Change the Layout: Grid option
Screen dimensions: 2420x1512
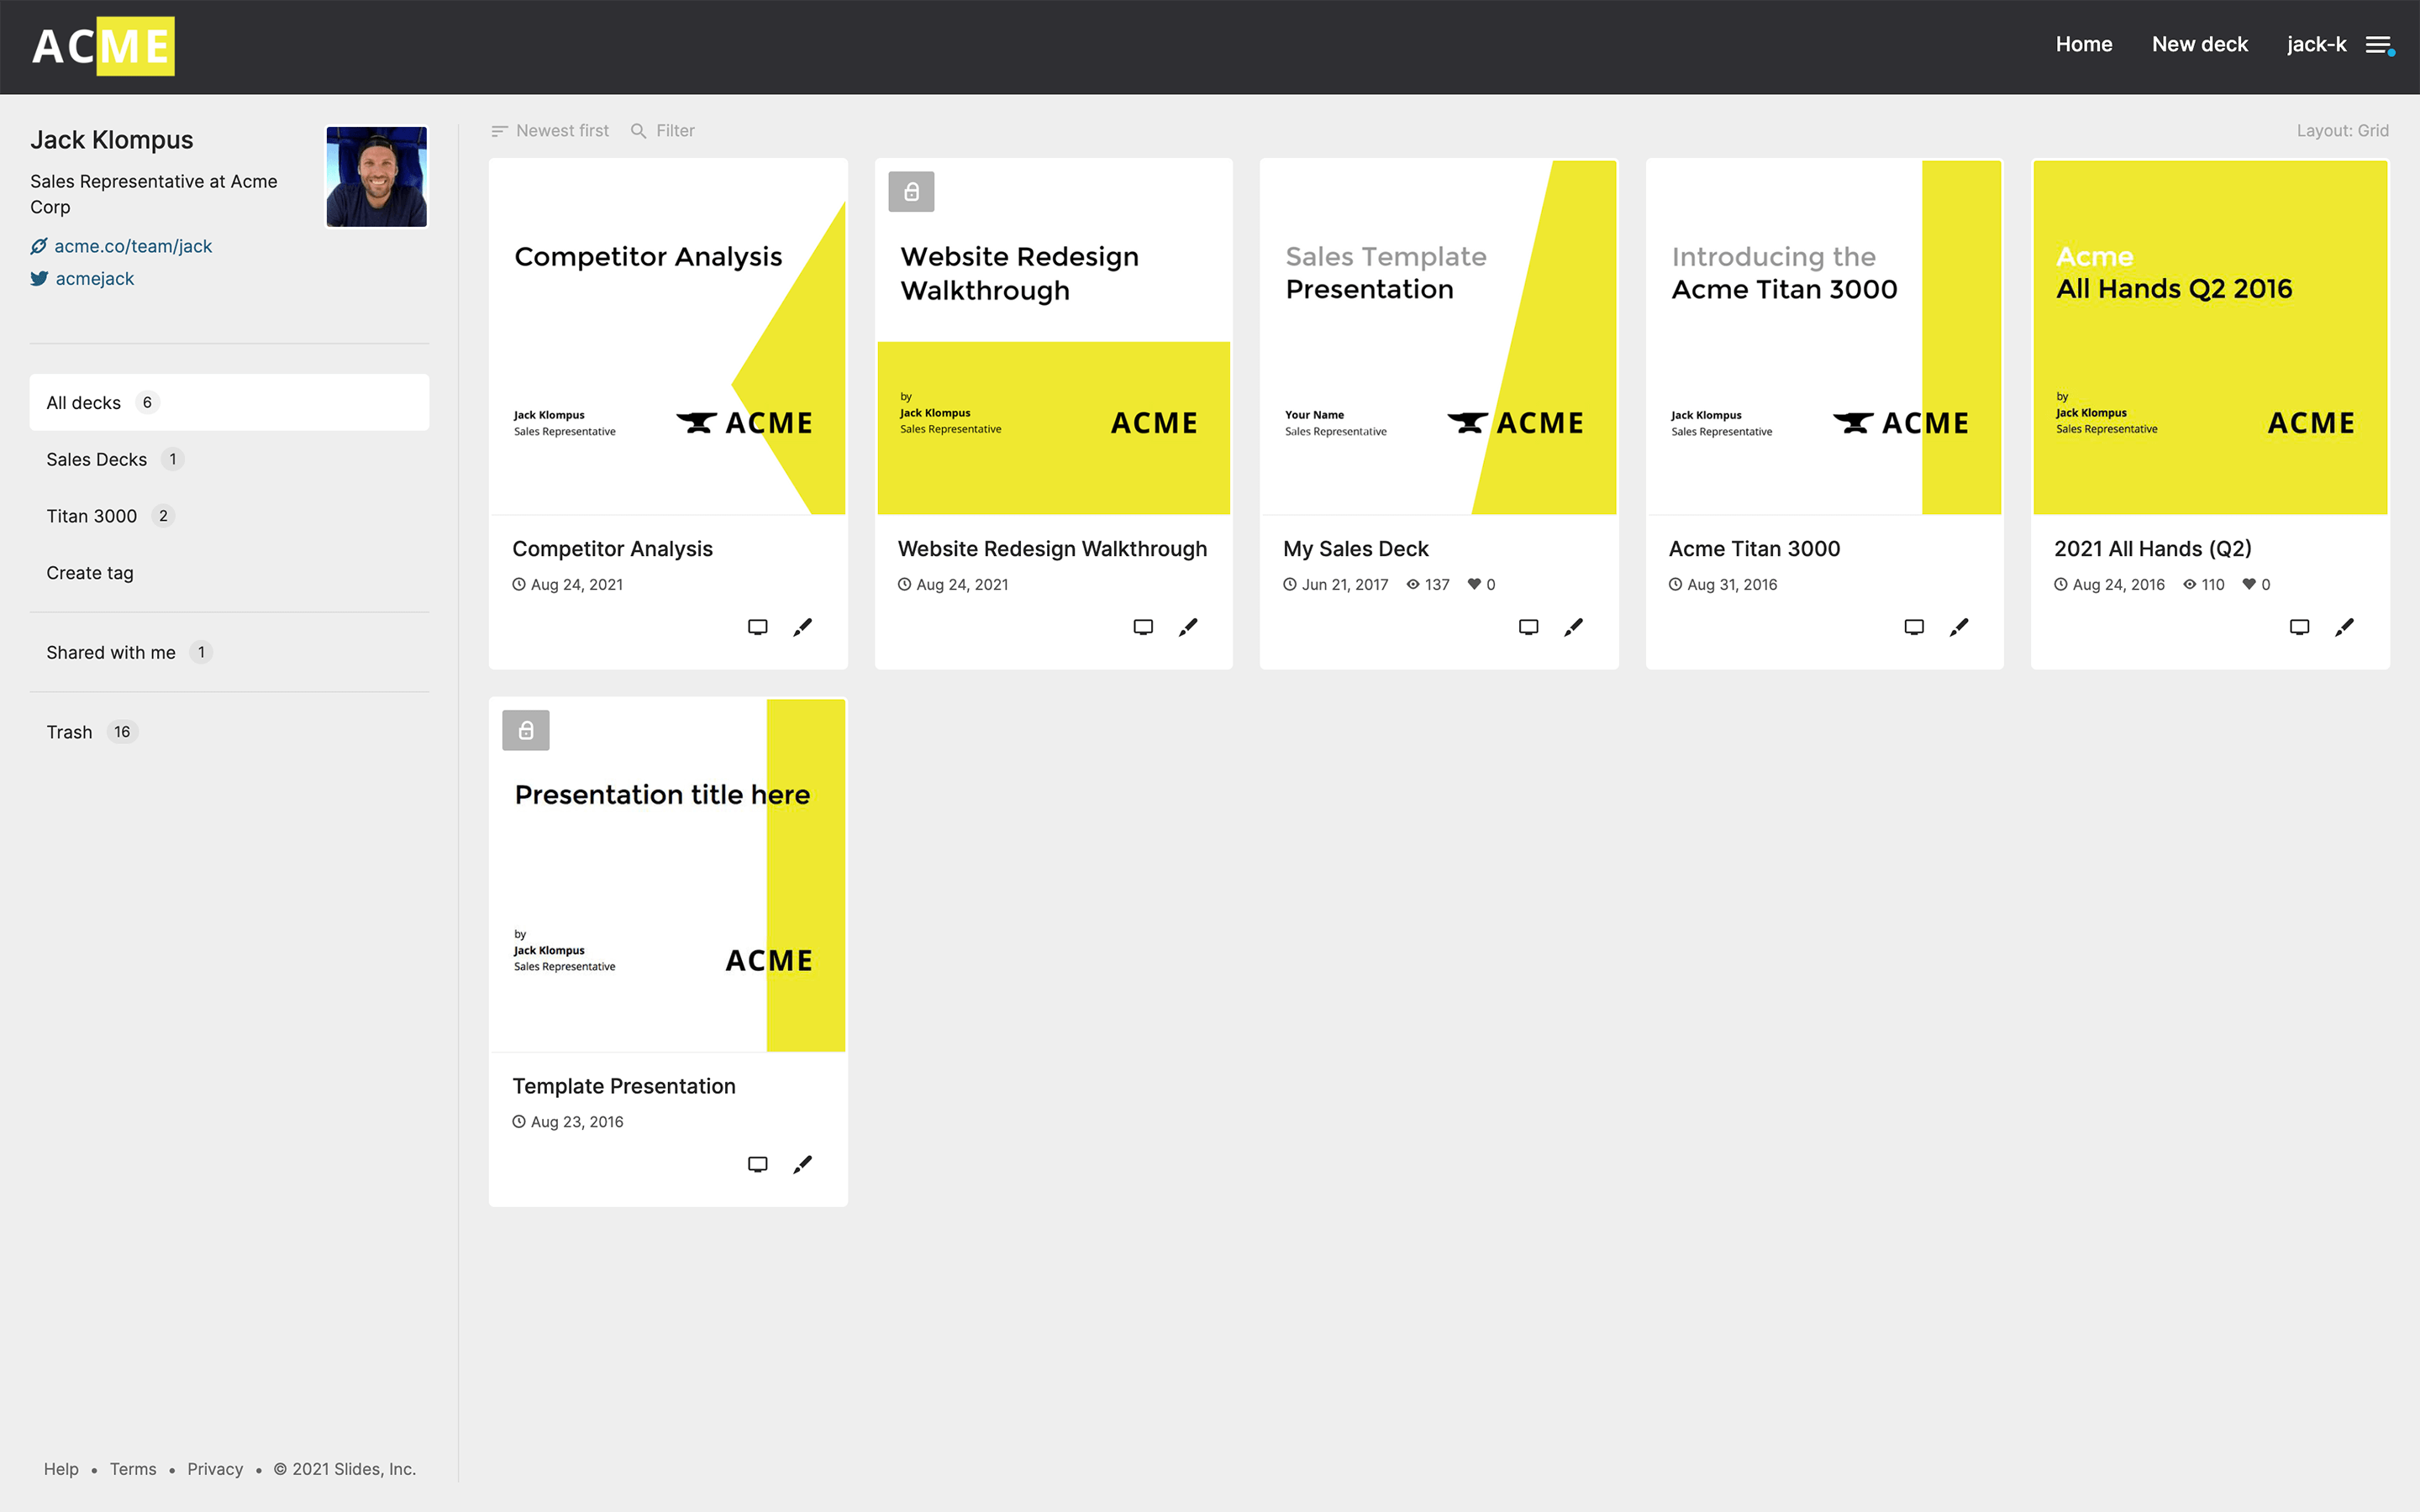(2341, 131)
